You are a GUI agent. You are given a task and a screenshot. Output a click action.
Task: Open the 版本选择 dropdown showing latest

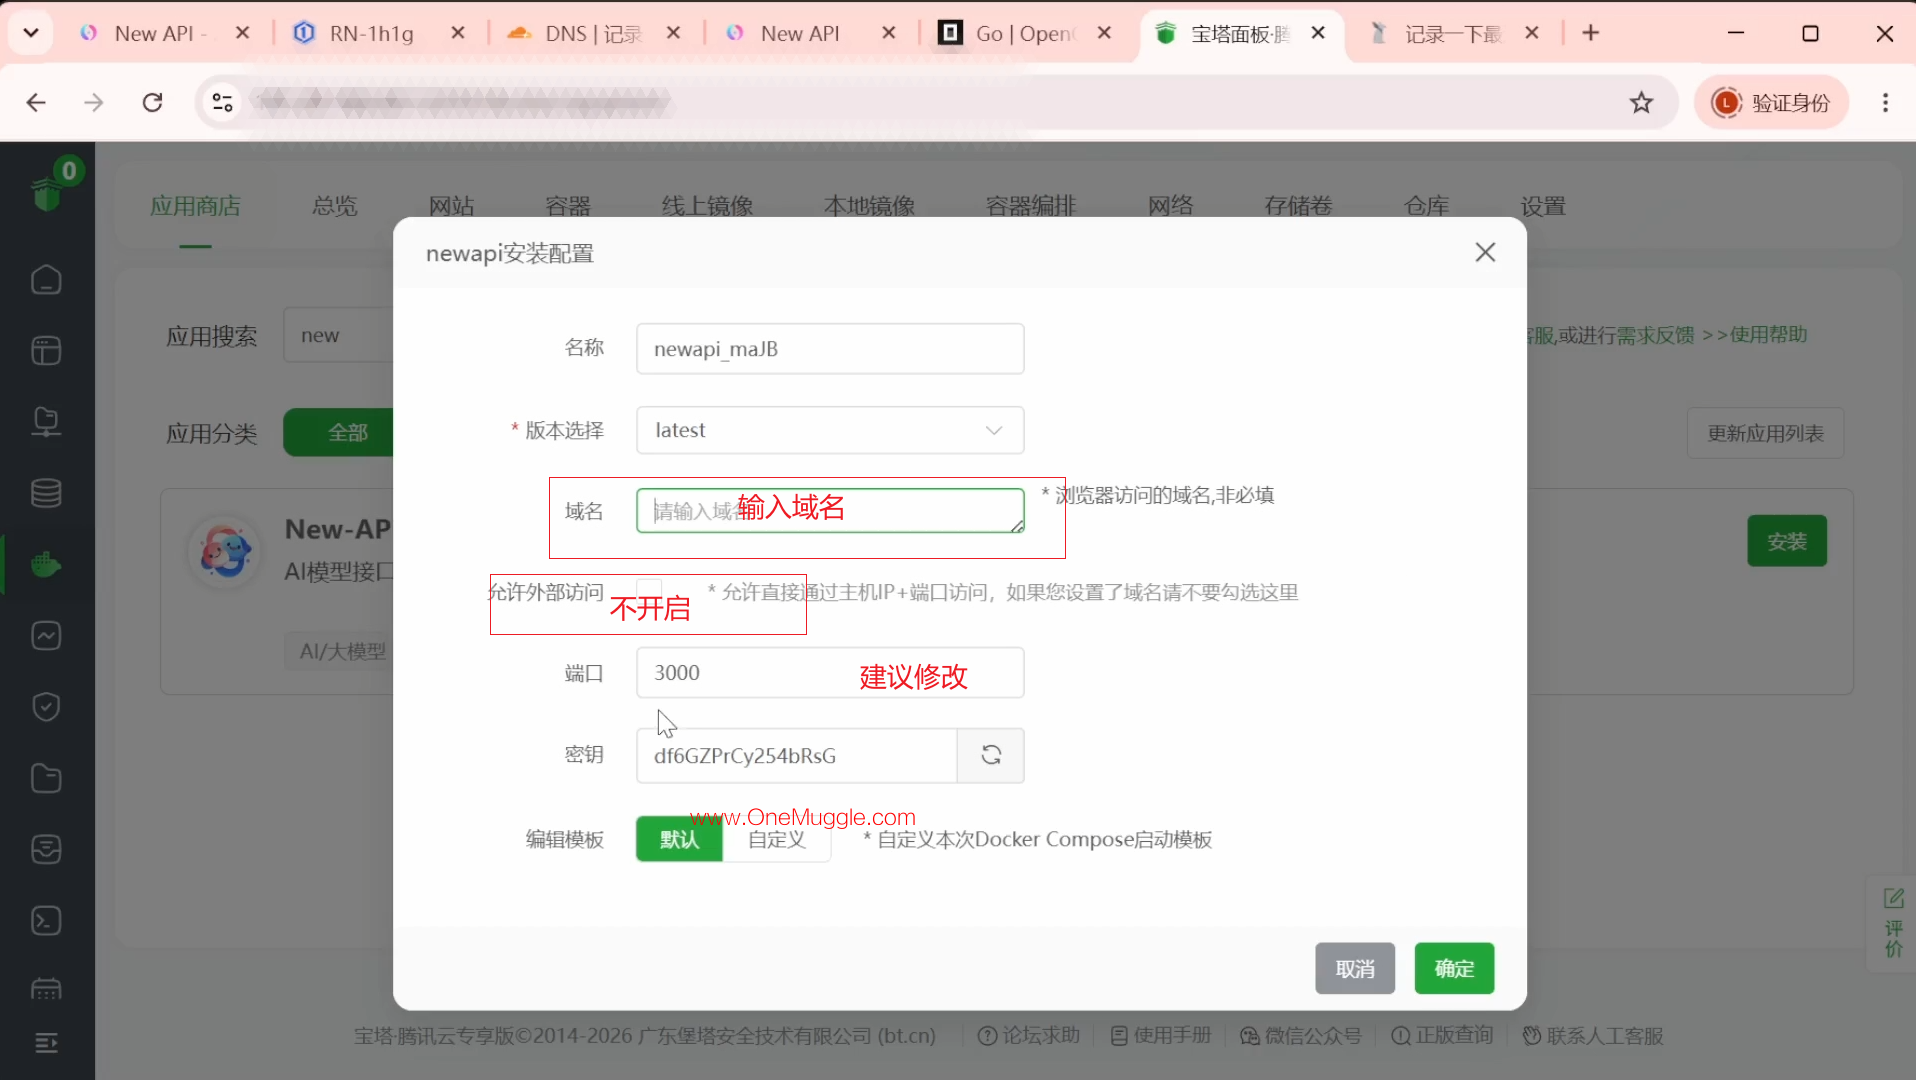coord(830,430)
